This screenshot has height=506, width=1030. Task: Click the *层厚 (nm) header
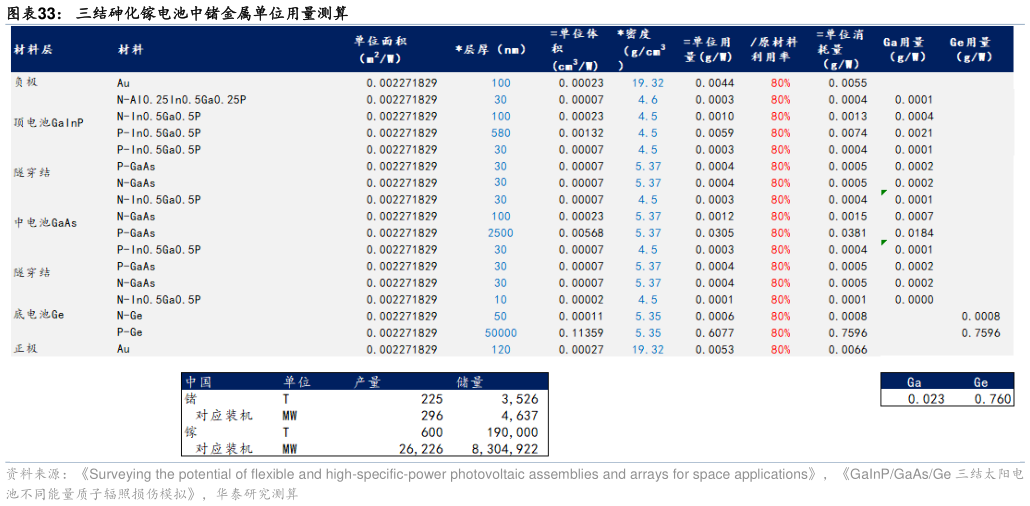click(490, 49)
